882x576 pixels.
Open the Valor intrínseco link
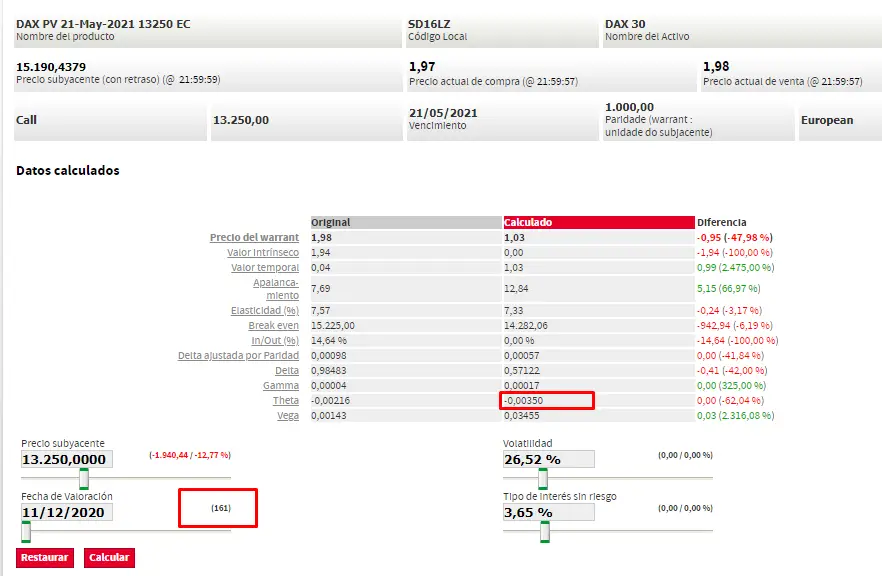(263, 253)
